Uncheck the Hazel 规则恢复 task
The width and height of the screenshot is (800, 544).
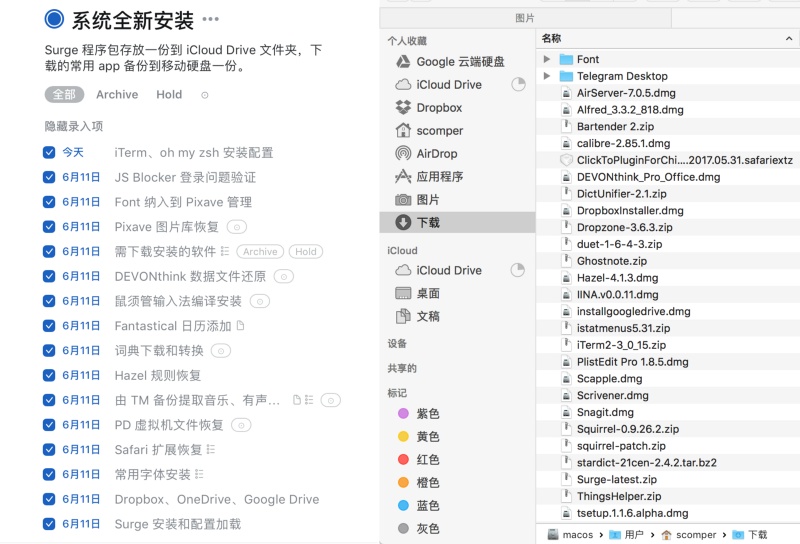[49, 375]
